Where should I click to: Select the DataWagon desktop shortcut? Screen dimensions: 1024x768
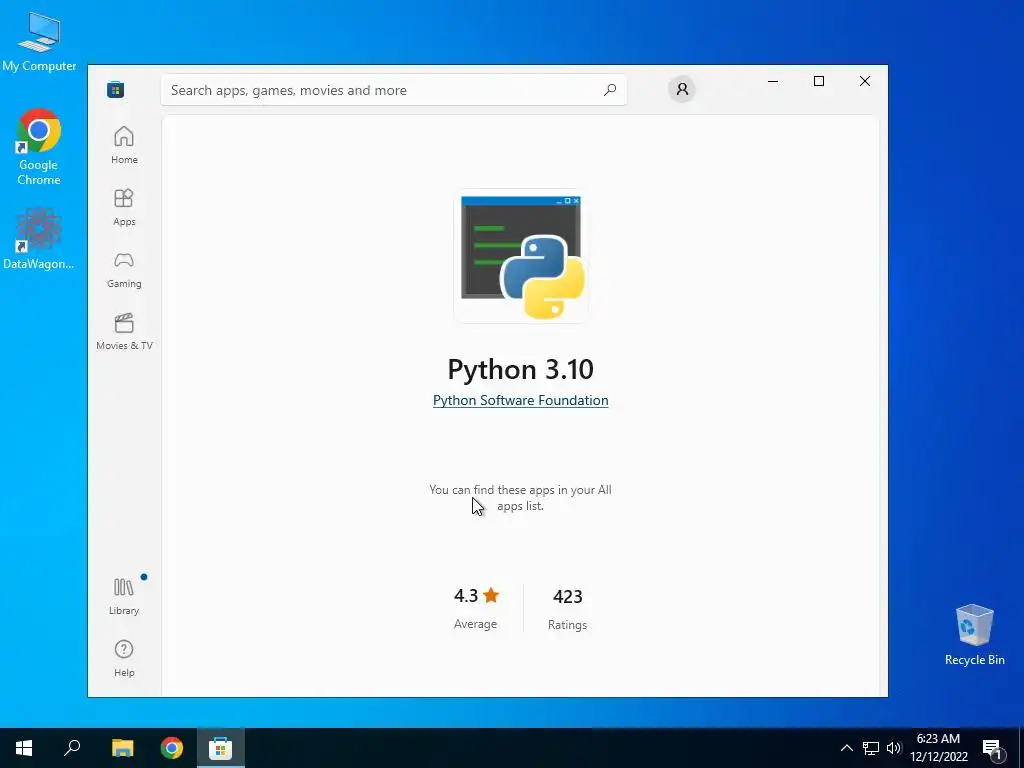pos(39,239)
